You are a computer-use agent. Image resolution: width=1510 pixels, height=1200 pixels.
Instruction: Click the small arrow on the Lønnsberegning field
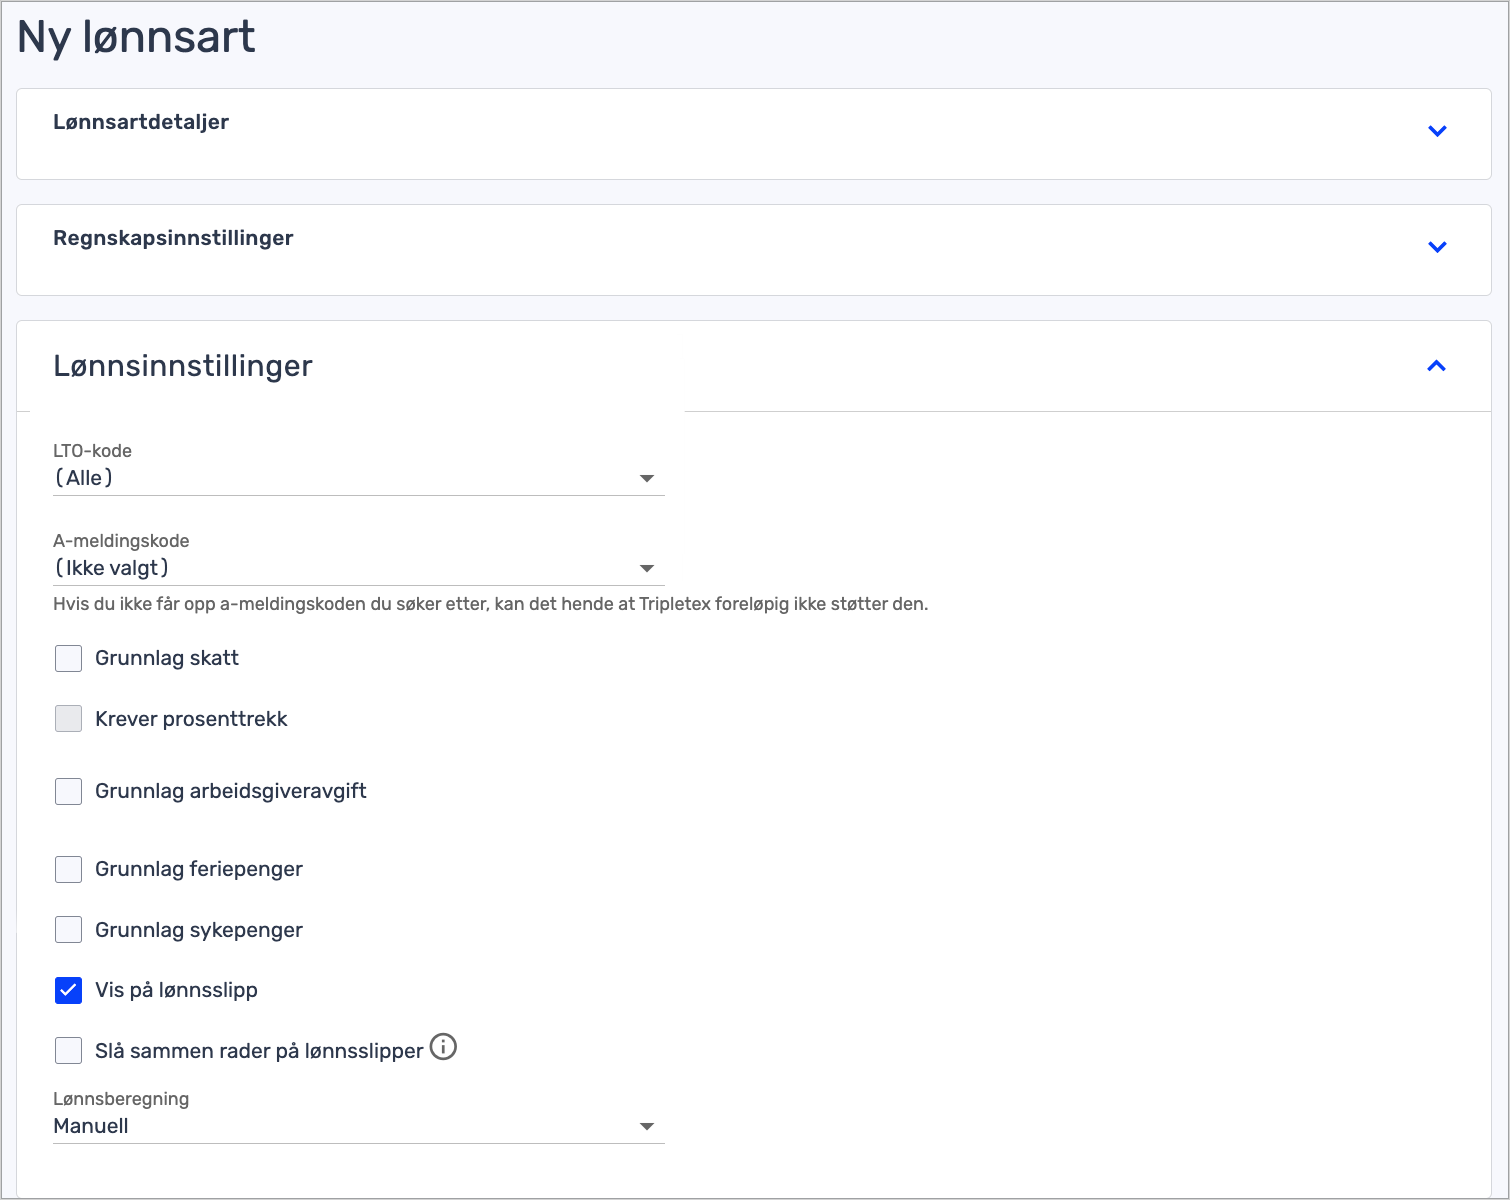[647, 1127]
